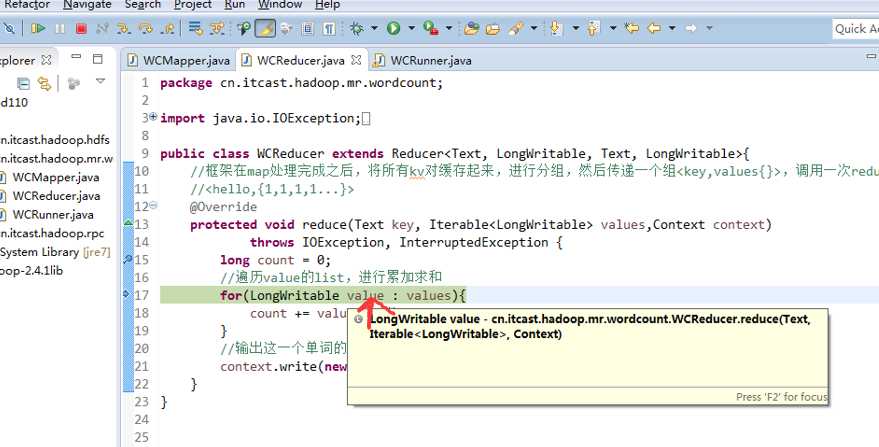Toggle Show Whitespace Characters pilcrow icon
The image size is (879, 447).
coord(329,28)
